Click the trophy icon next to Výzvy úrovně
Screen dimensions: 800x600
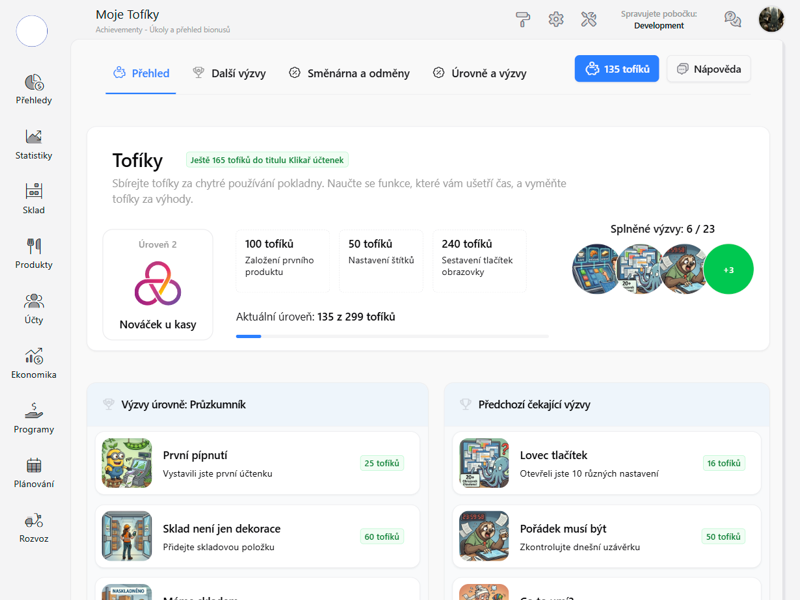tap(109, 405)
